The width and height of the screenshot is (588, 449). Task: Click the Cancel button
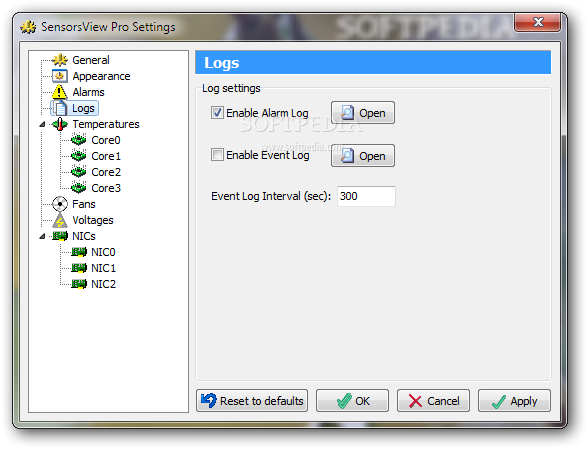click(x=433, y=401)
